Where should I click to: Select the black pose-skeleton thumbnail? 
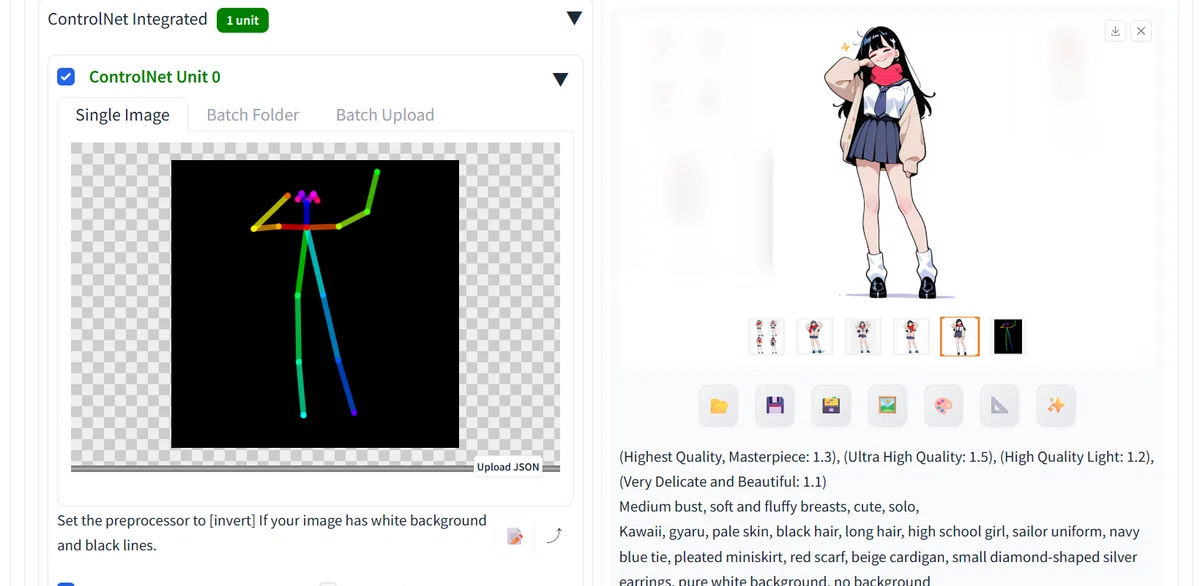click(1008, 337)
